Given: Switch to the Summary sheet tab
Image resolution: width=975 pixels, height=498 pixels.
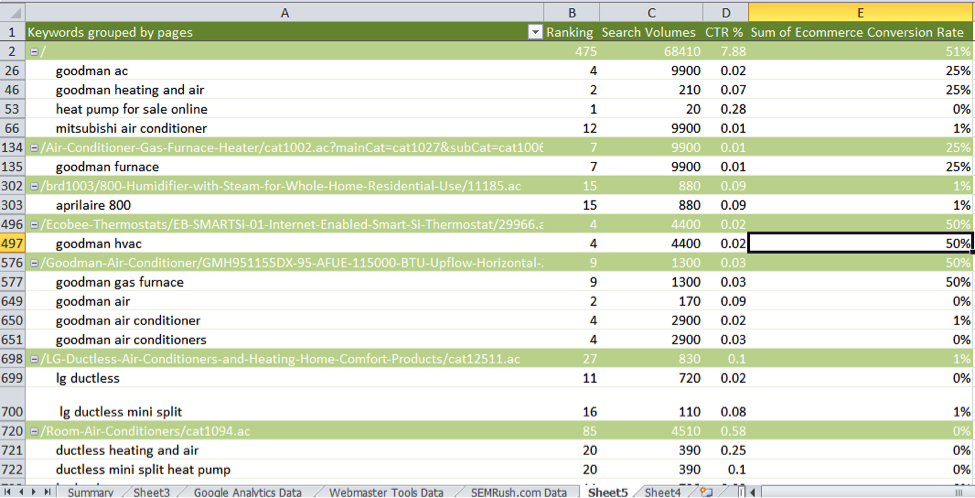Looking at the screenshot, I should pyautogui.click(x=90, y=492).
